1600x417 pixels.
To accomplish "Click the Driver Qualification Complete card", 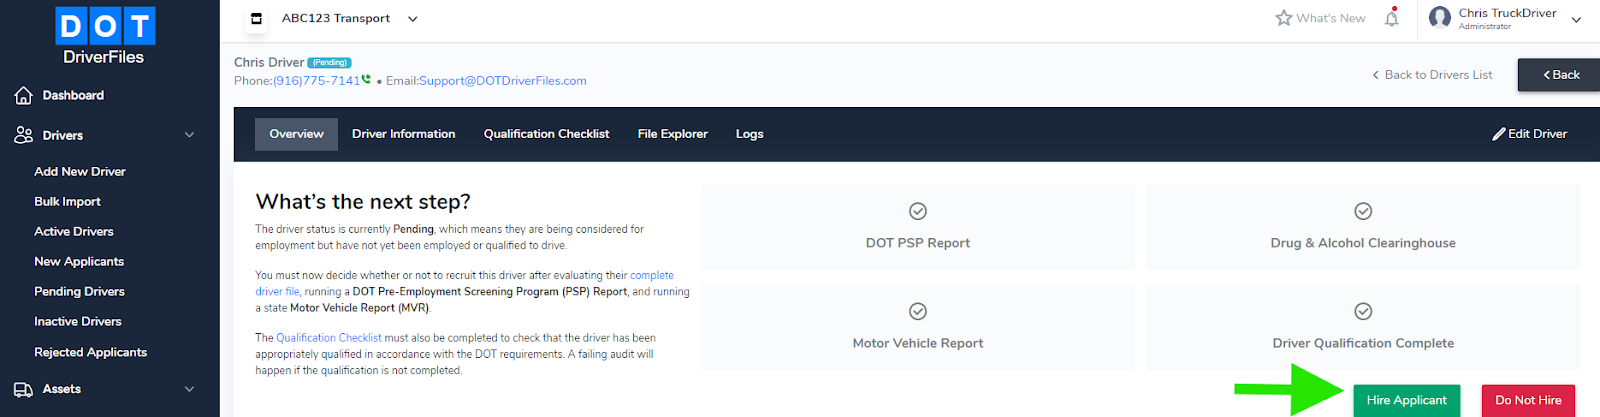I will [1363, 326].
